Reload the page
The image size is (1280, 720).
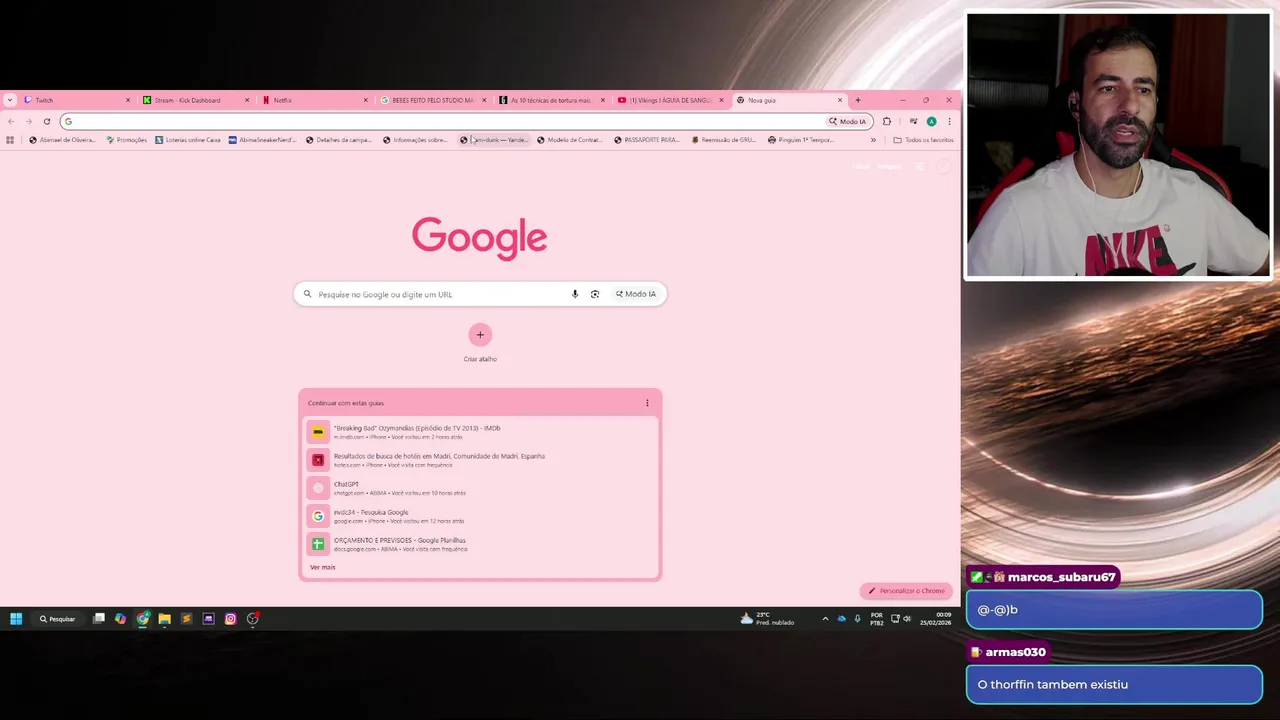[x=46, y=121]
